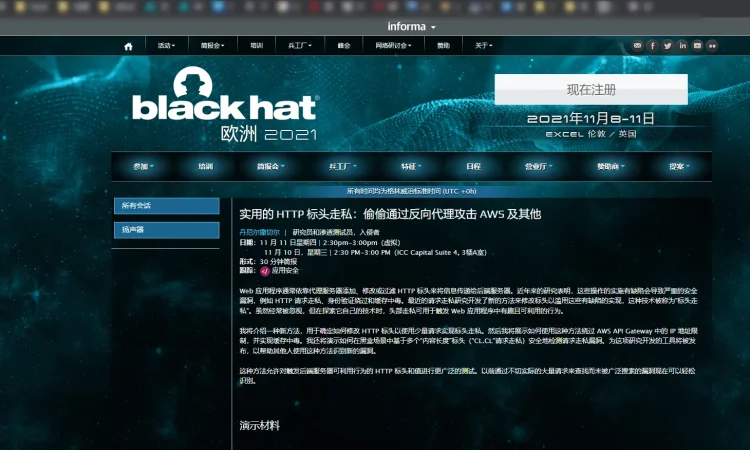Click the 应用安全 track label
750x450 pixels.
285,271
